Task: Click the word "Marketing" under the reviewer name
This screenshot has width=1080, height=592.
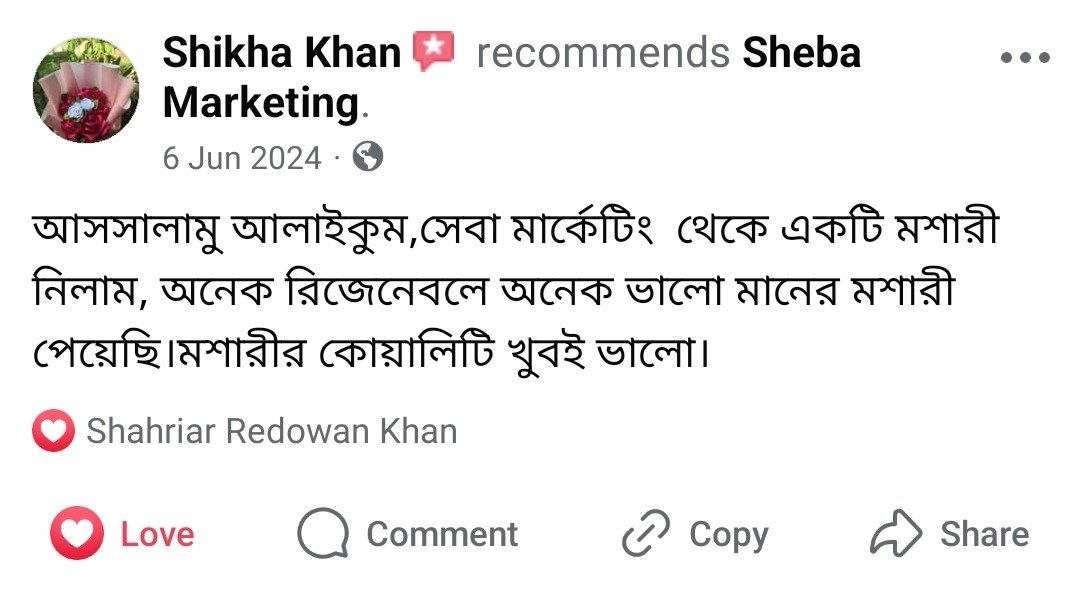Action: [x=260, y=102]
